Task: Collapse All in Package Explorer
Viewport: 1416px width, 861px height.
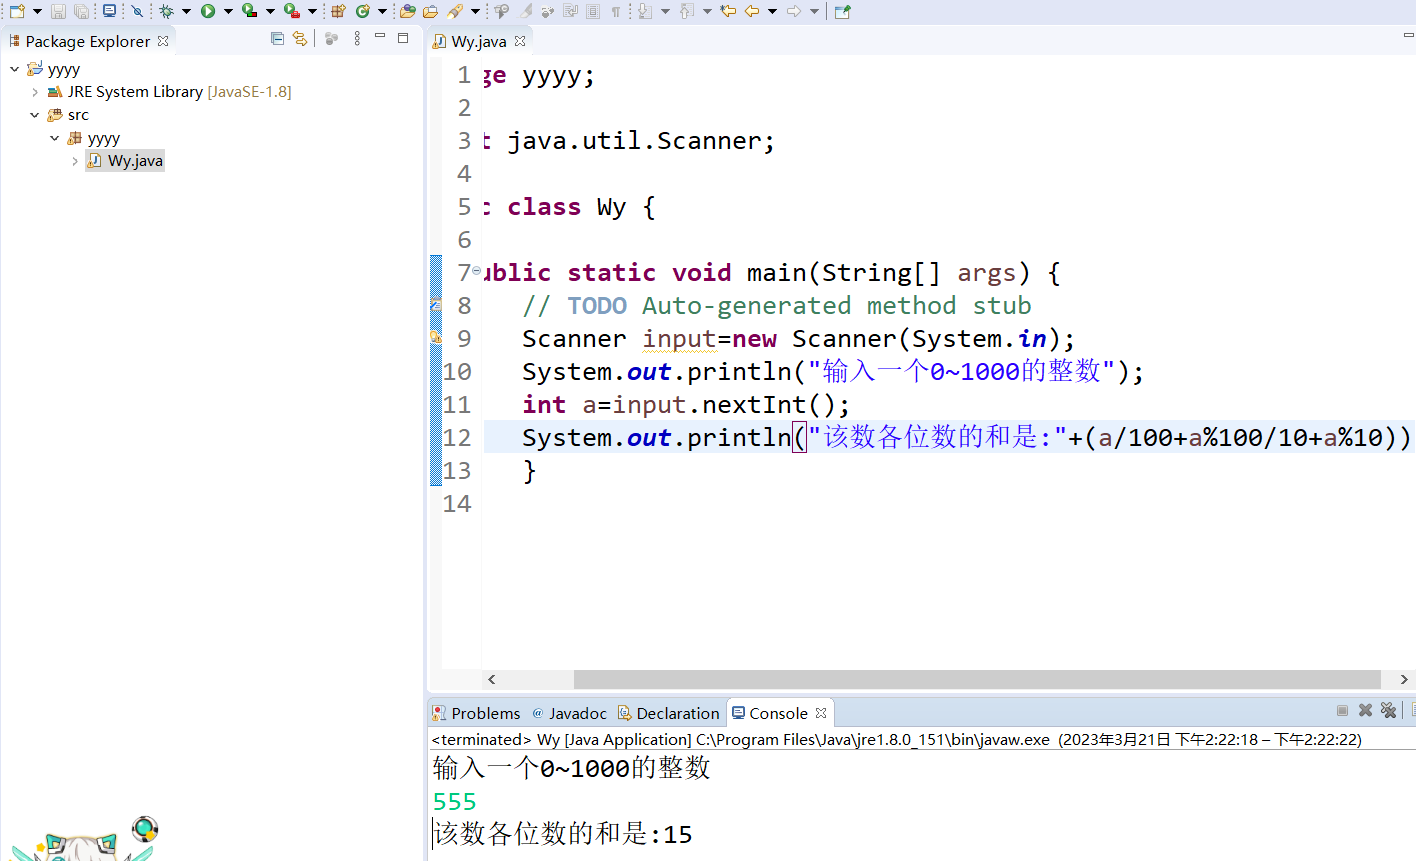Action: (x=277, y=39)
